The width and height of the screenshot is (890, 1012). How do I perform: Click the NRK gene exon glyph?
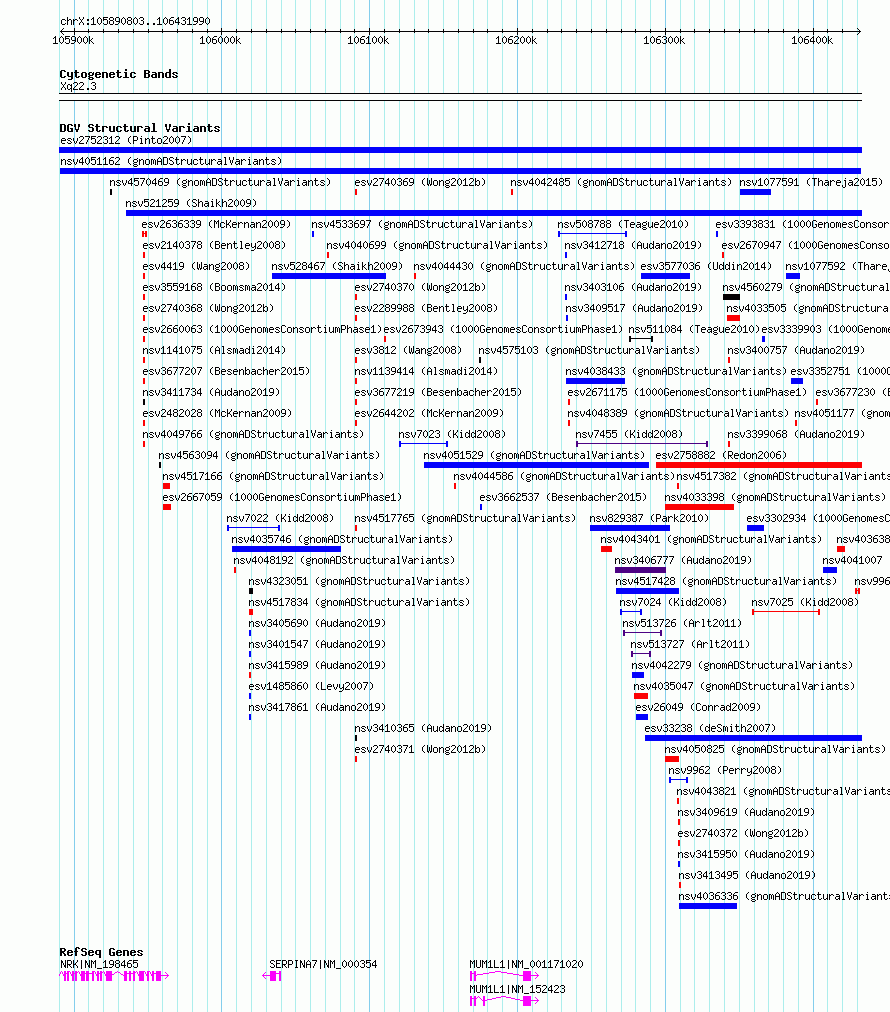tap(114, 976)
